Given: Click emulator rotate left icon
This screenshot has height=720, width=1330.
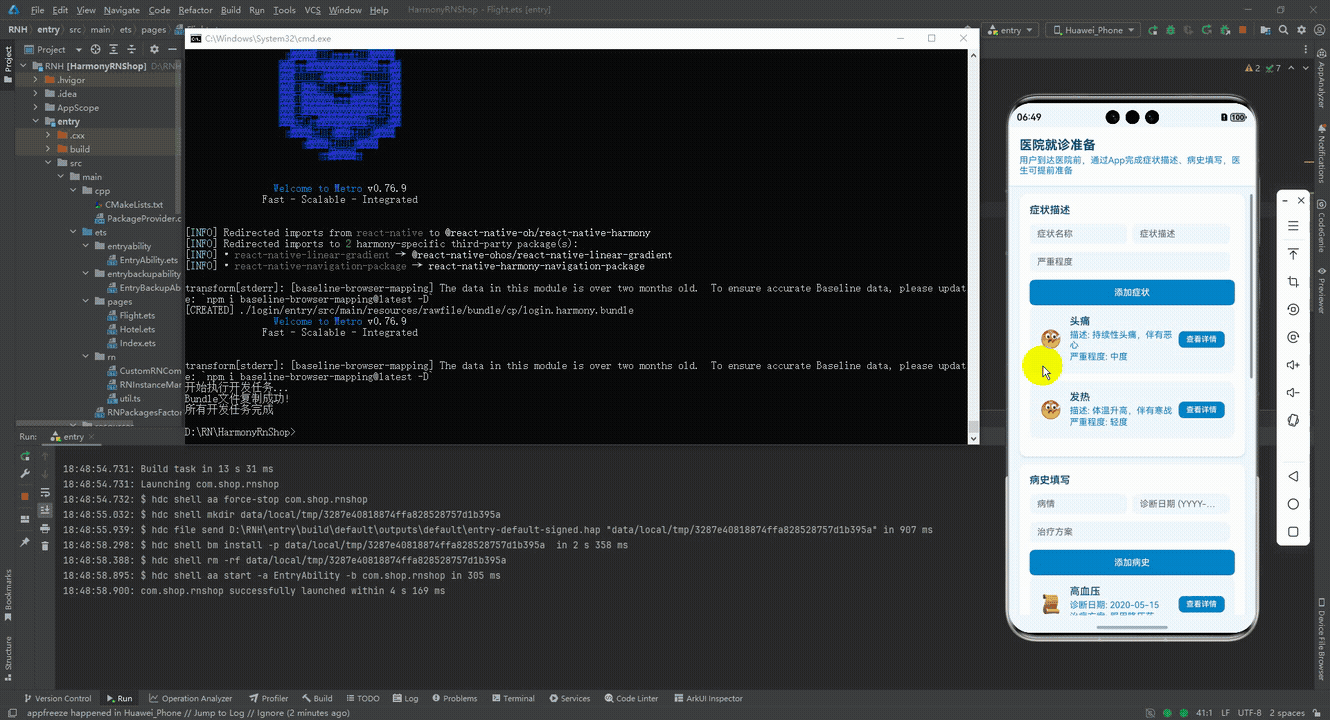Looking at the screenshot, I should click(x=1293, y=310).
